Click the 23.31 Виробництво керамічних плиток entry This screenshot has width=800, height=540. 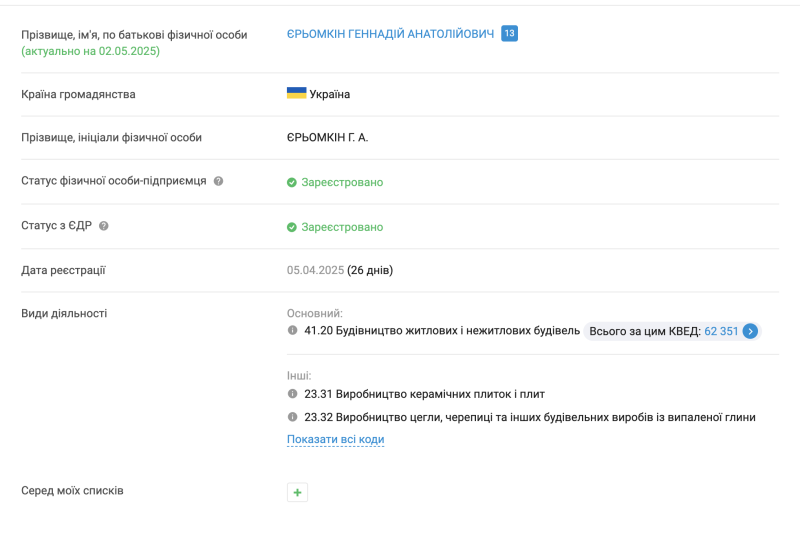(x=424, y=394)
